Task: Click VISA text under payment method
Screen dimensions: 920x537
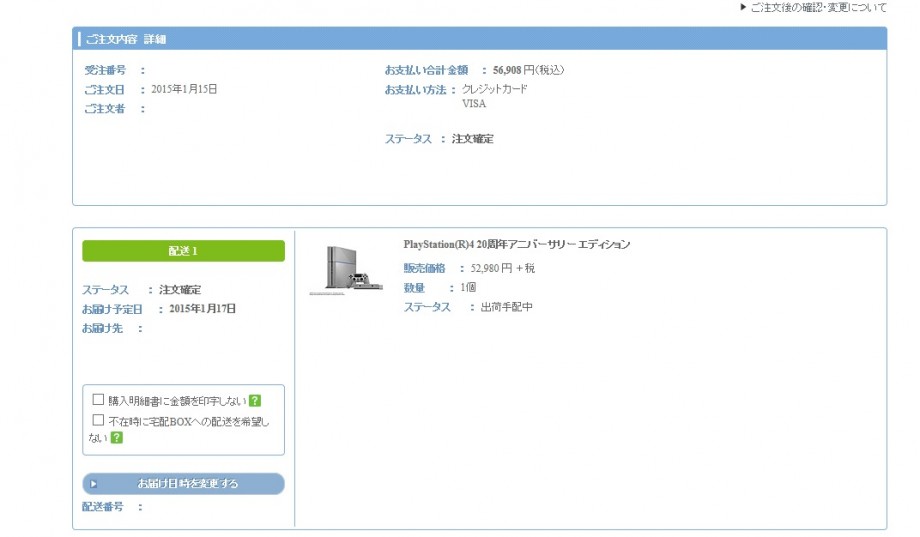Action: 474,104
